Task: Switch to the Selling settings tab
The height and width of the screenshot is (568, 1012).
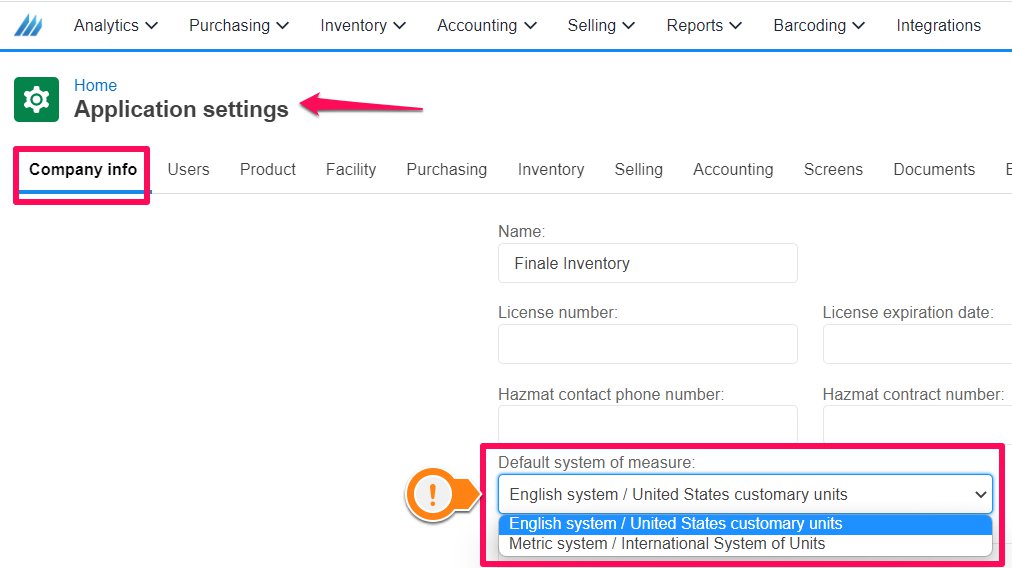Action: (638, 170)
